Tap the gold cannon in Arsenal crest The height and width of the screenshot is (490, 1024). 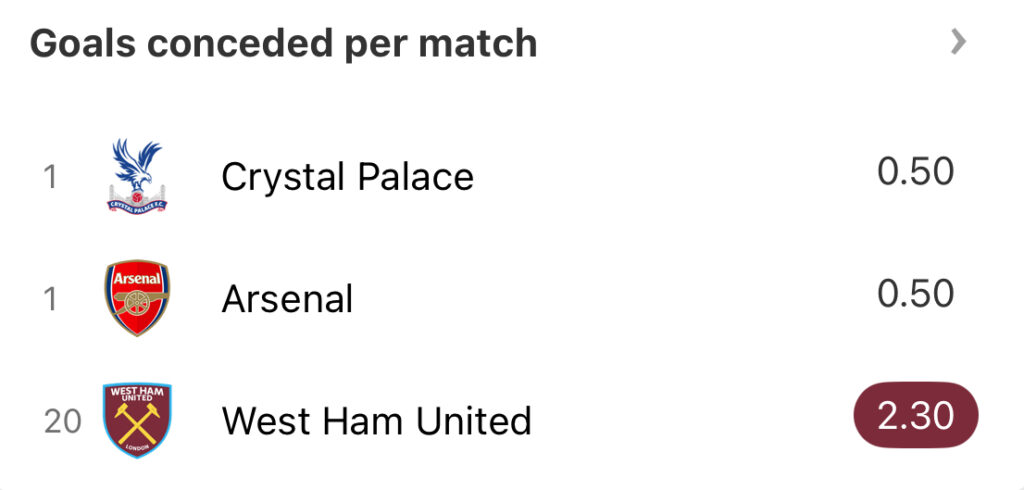[138, 303]
